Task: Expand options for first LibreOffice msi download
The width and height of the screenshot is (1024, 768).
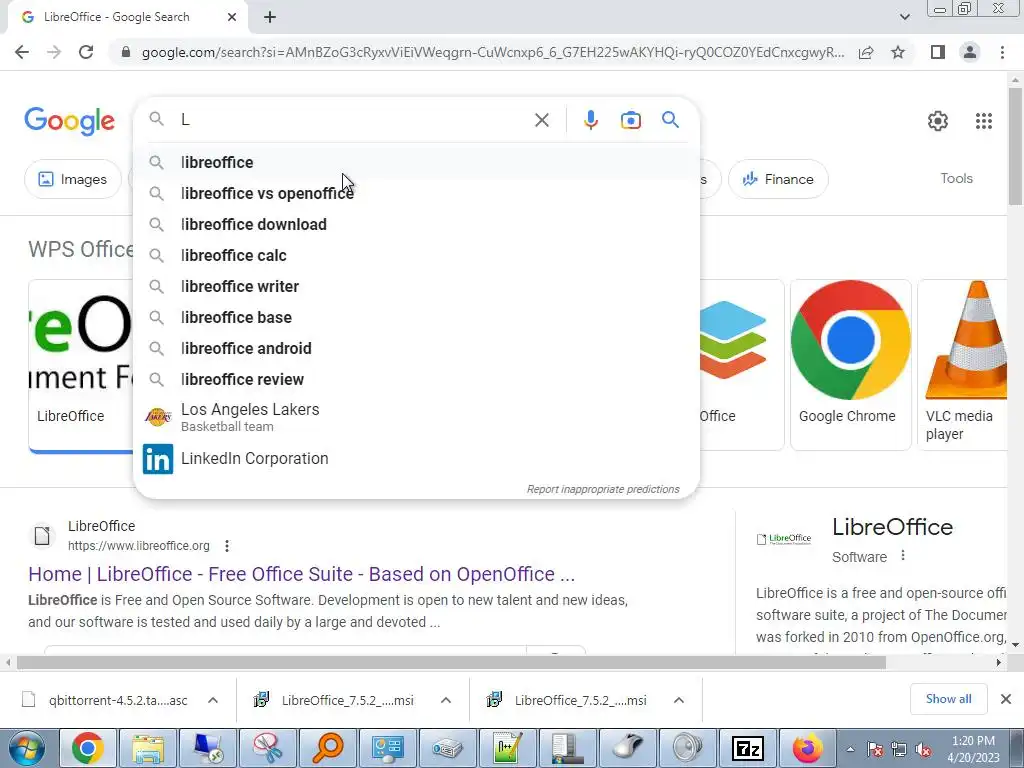Action: pos(446,700)
